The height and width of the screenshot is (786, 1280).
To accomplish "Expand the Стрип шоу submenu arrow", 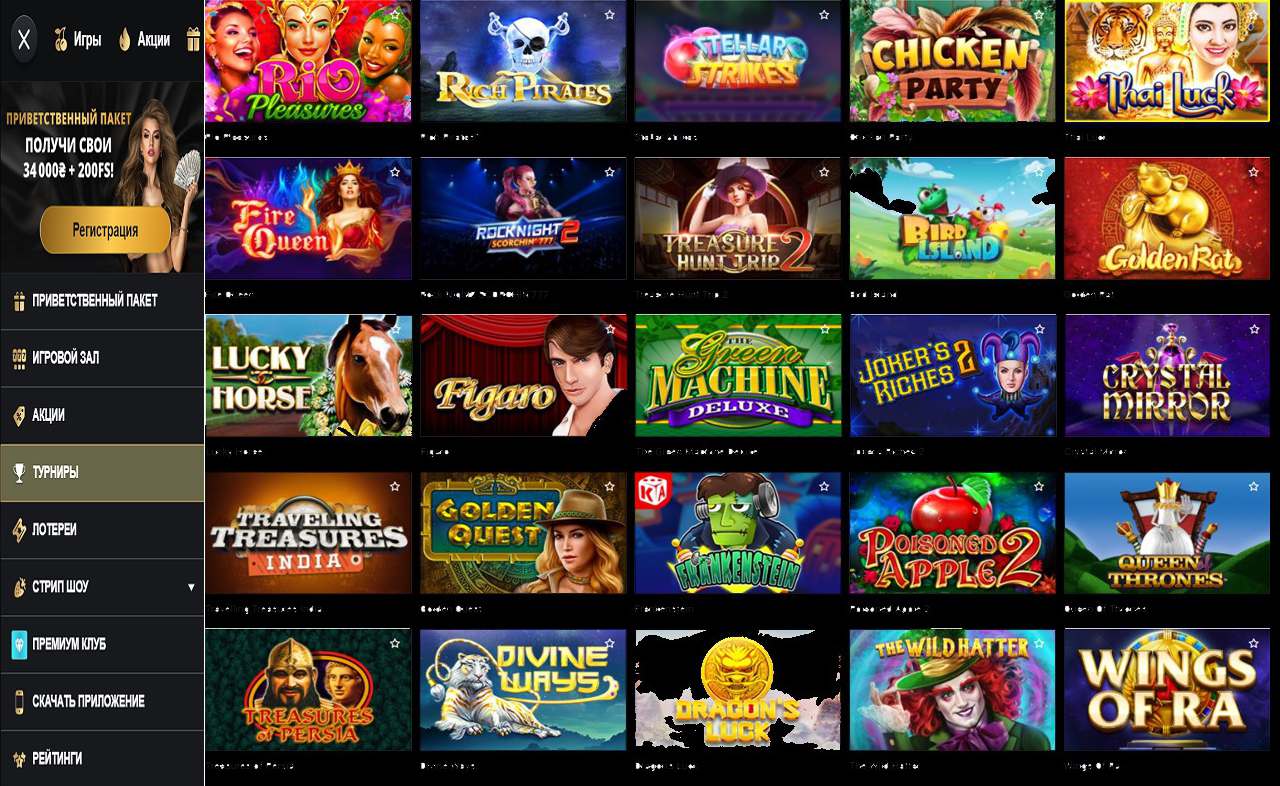I will (x=191, y=587).
